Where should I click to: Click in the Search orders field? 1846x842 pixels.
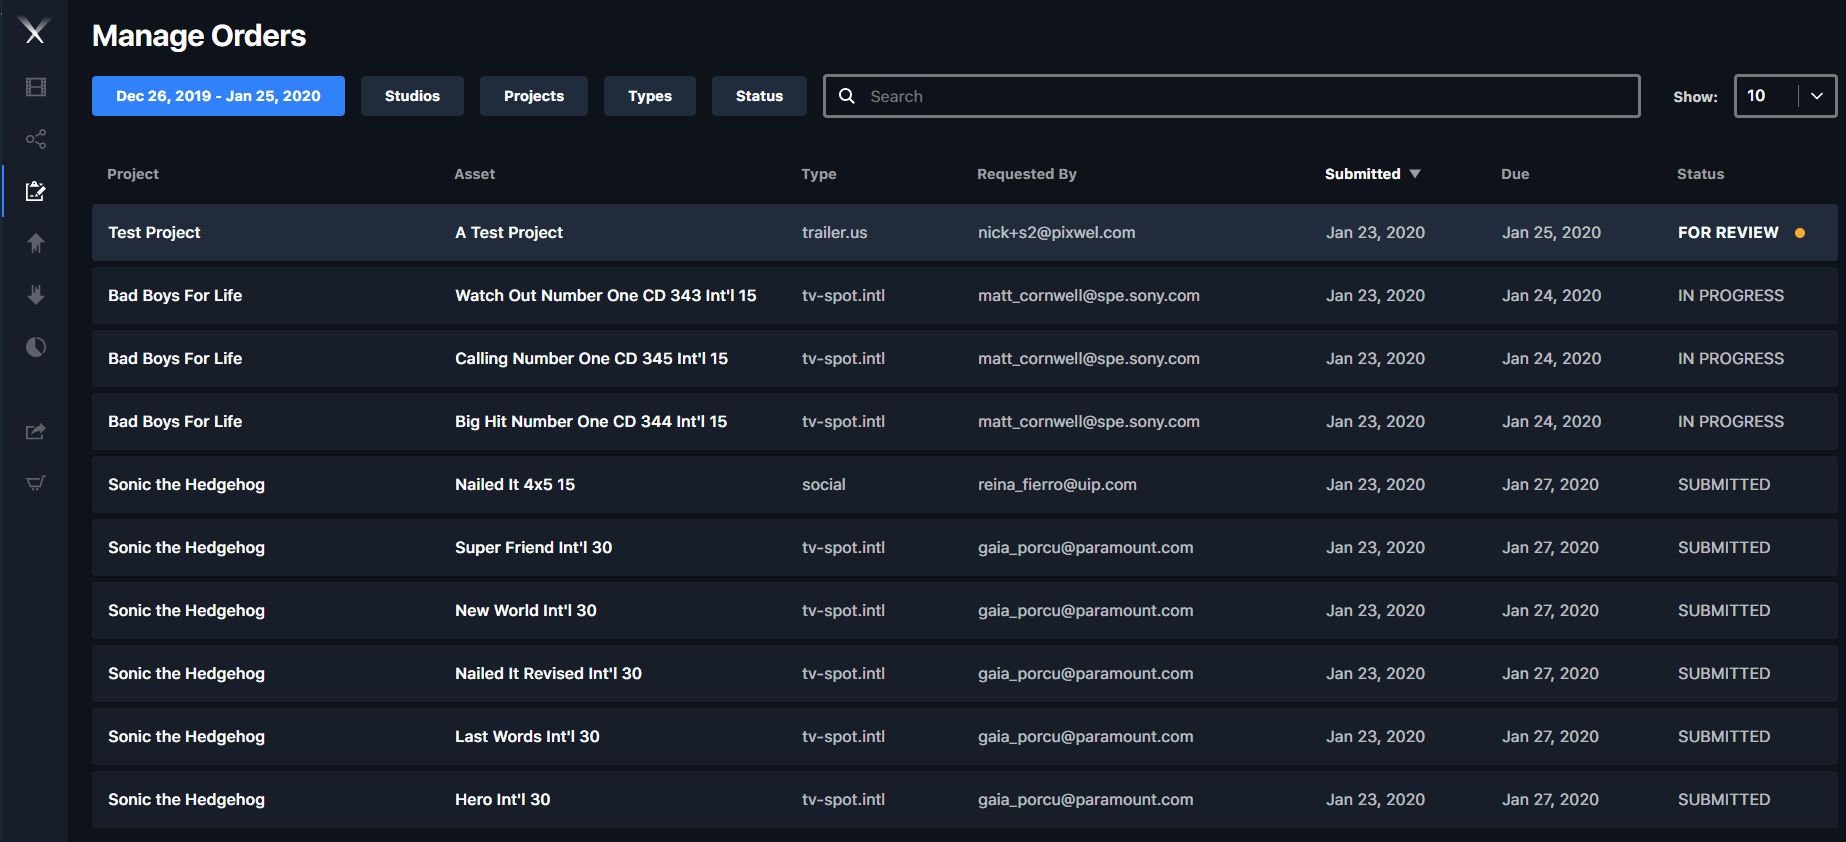point(1232,96)
